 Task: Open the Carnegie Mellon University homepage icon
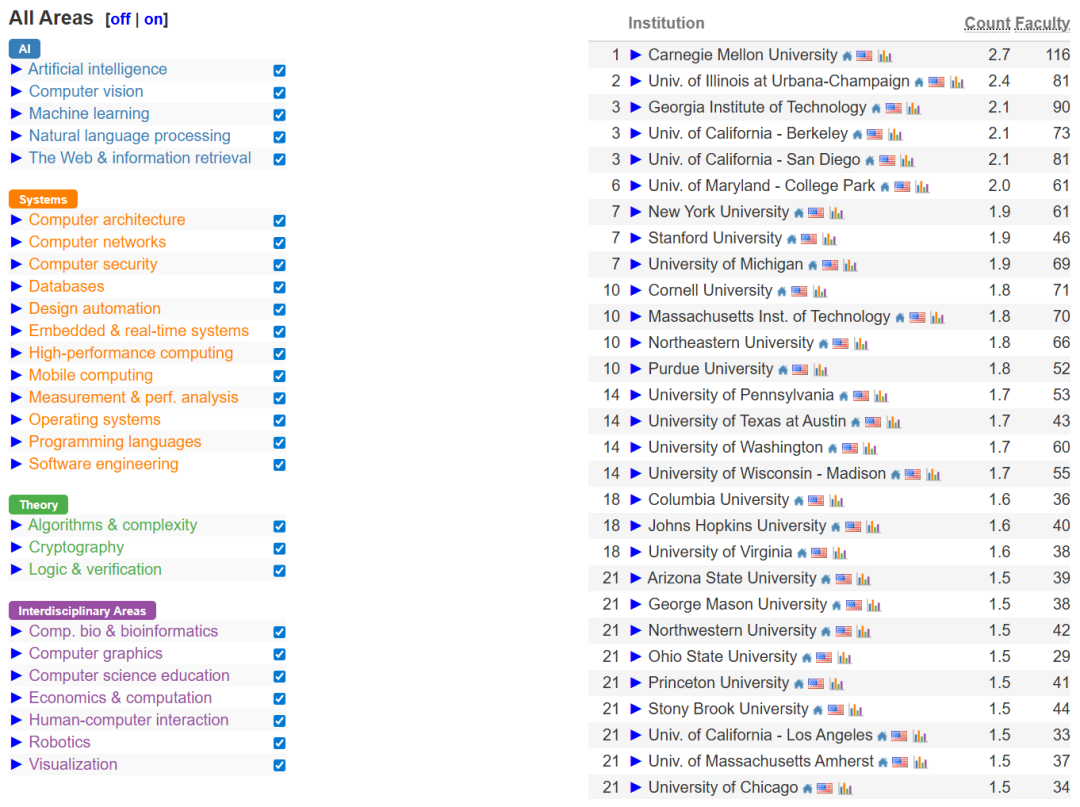click(846, 55)
